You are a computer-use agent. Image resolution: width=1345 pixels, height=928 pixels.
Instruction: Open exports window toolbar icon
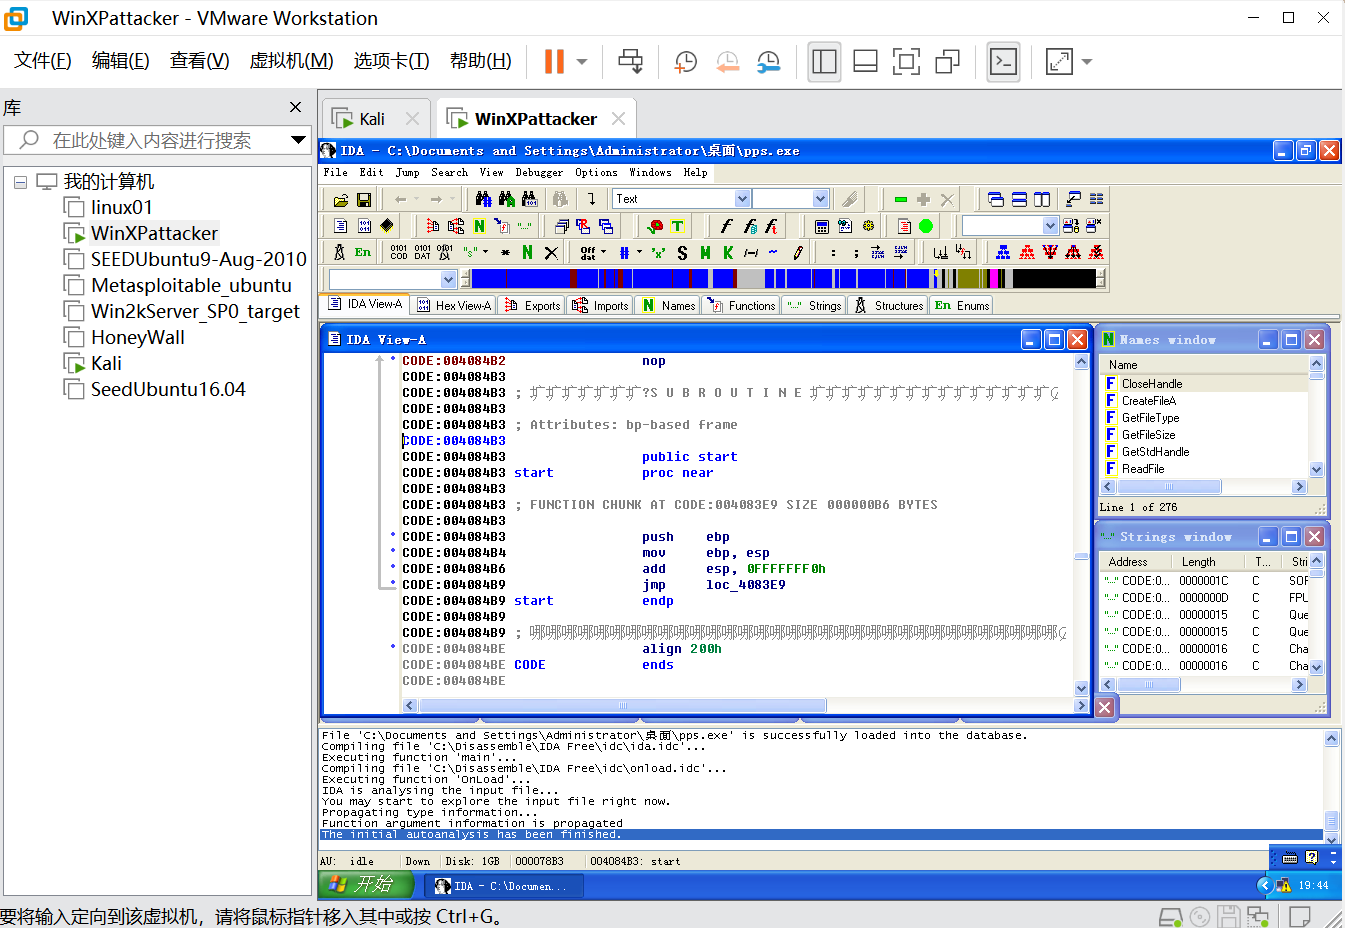point(433,226)
